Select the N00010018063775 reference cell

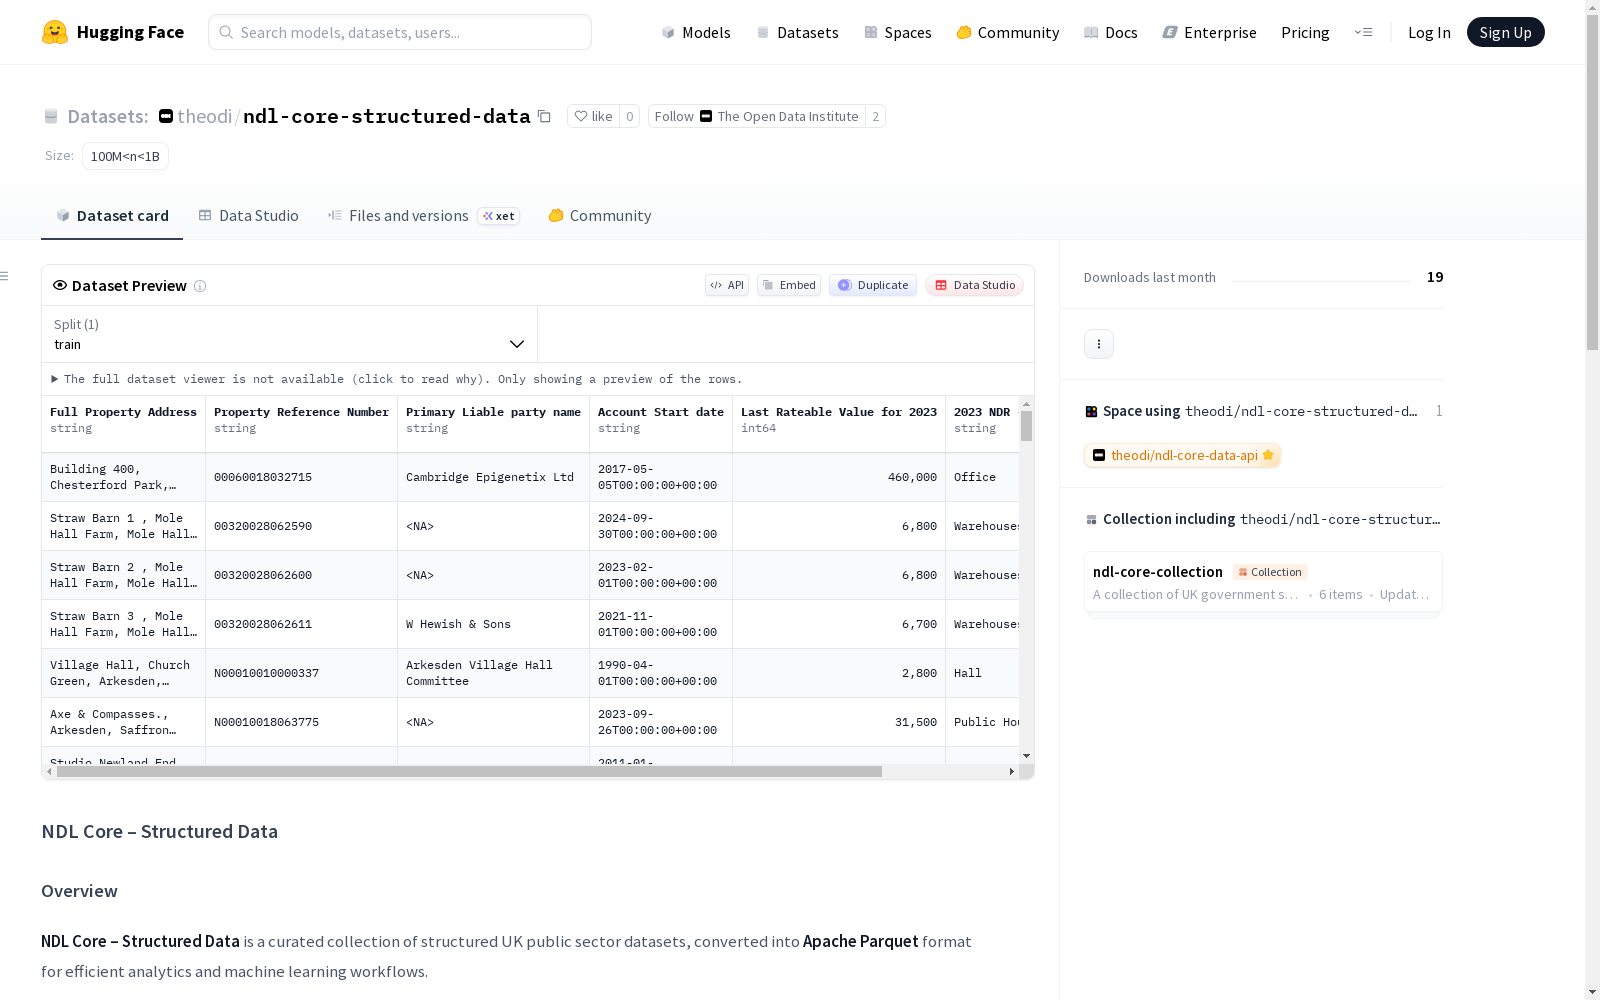point(302,722)
